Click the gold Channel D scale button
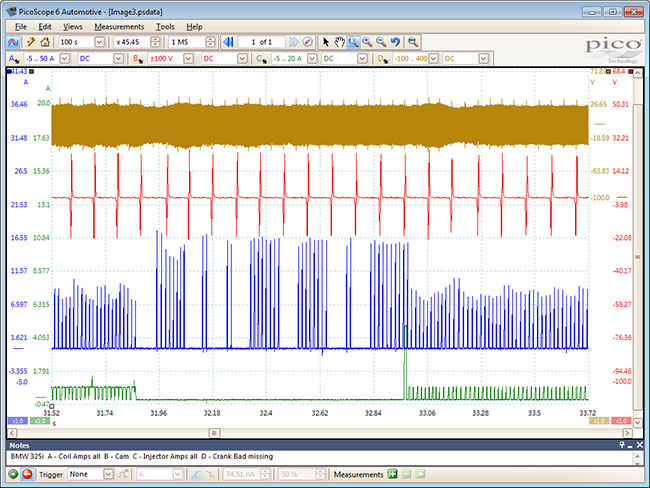The width and height of the screenshot is (650, 488). pos(599,421)
